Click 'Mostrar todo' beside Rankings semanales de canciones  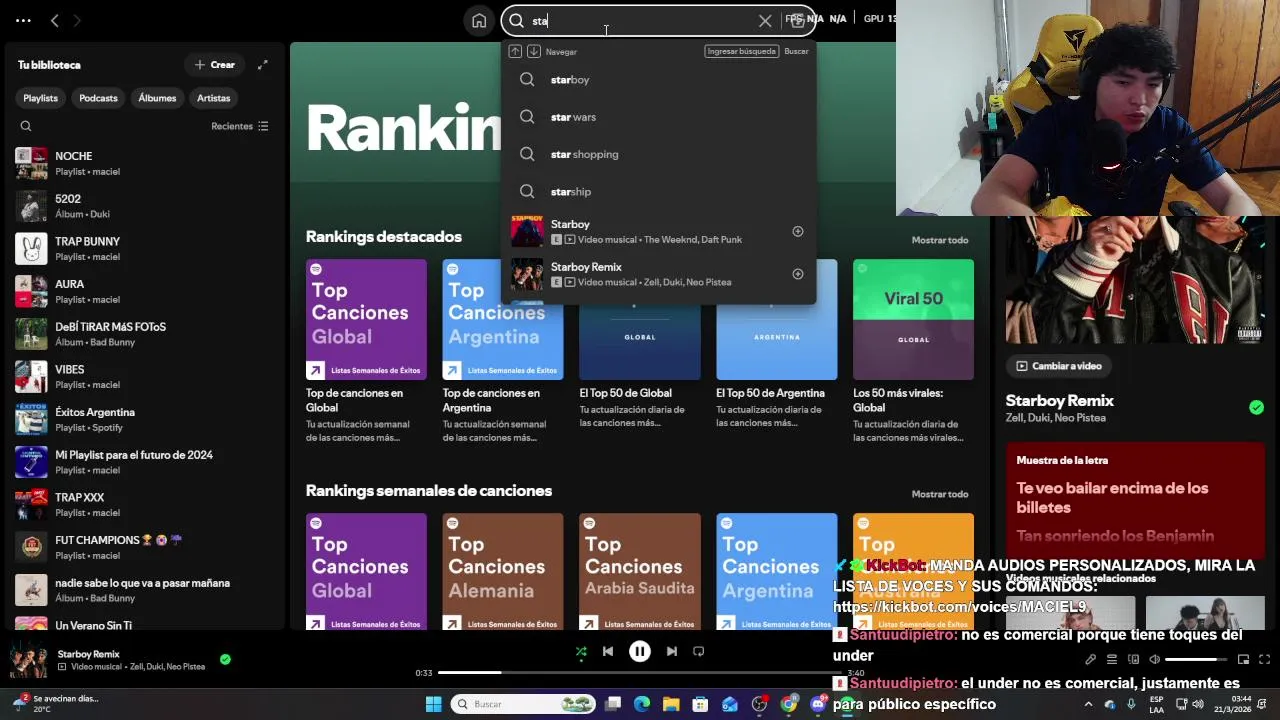940,494
